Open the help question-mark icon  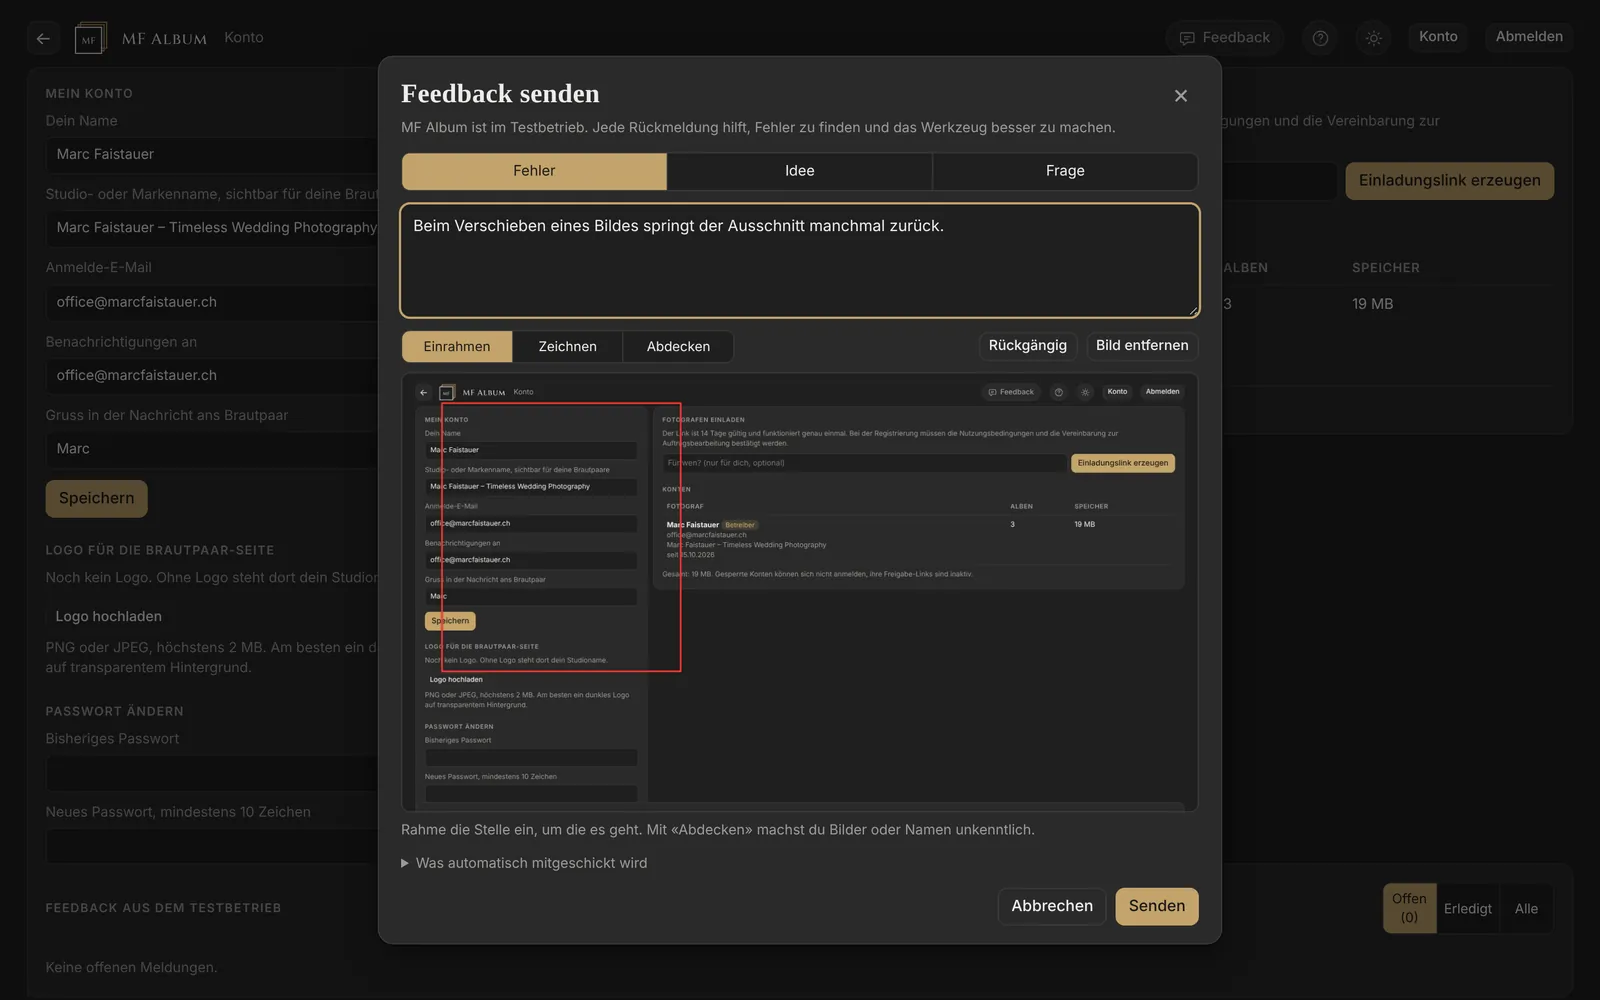[x=1320, y=38]
